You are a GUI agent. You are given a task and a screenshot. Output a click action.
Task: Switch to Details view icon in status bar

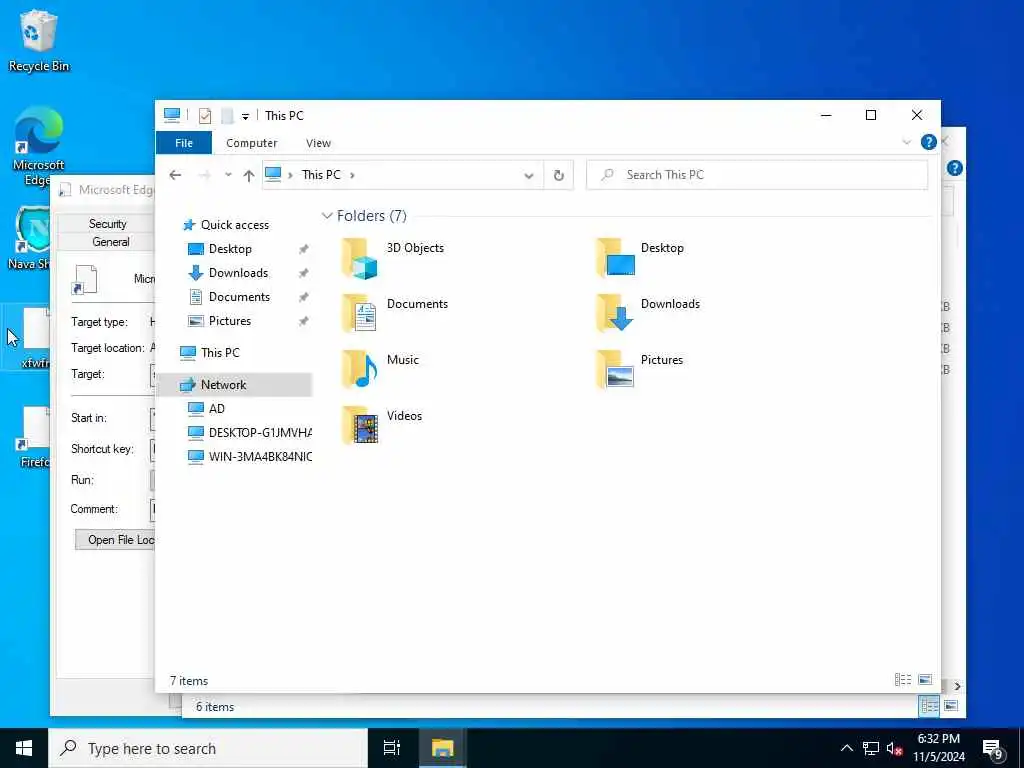[x=903, y=680]
